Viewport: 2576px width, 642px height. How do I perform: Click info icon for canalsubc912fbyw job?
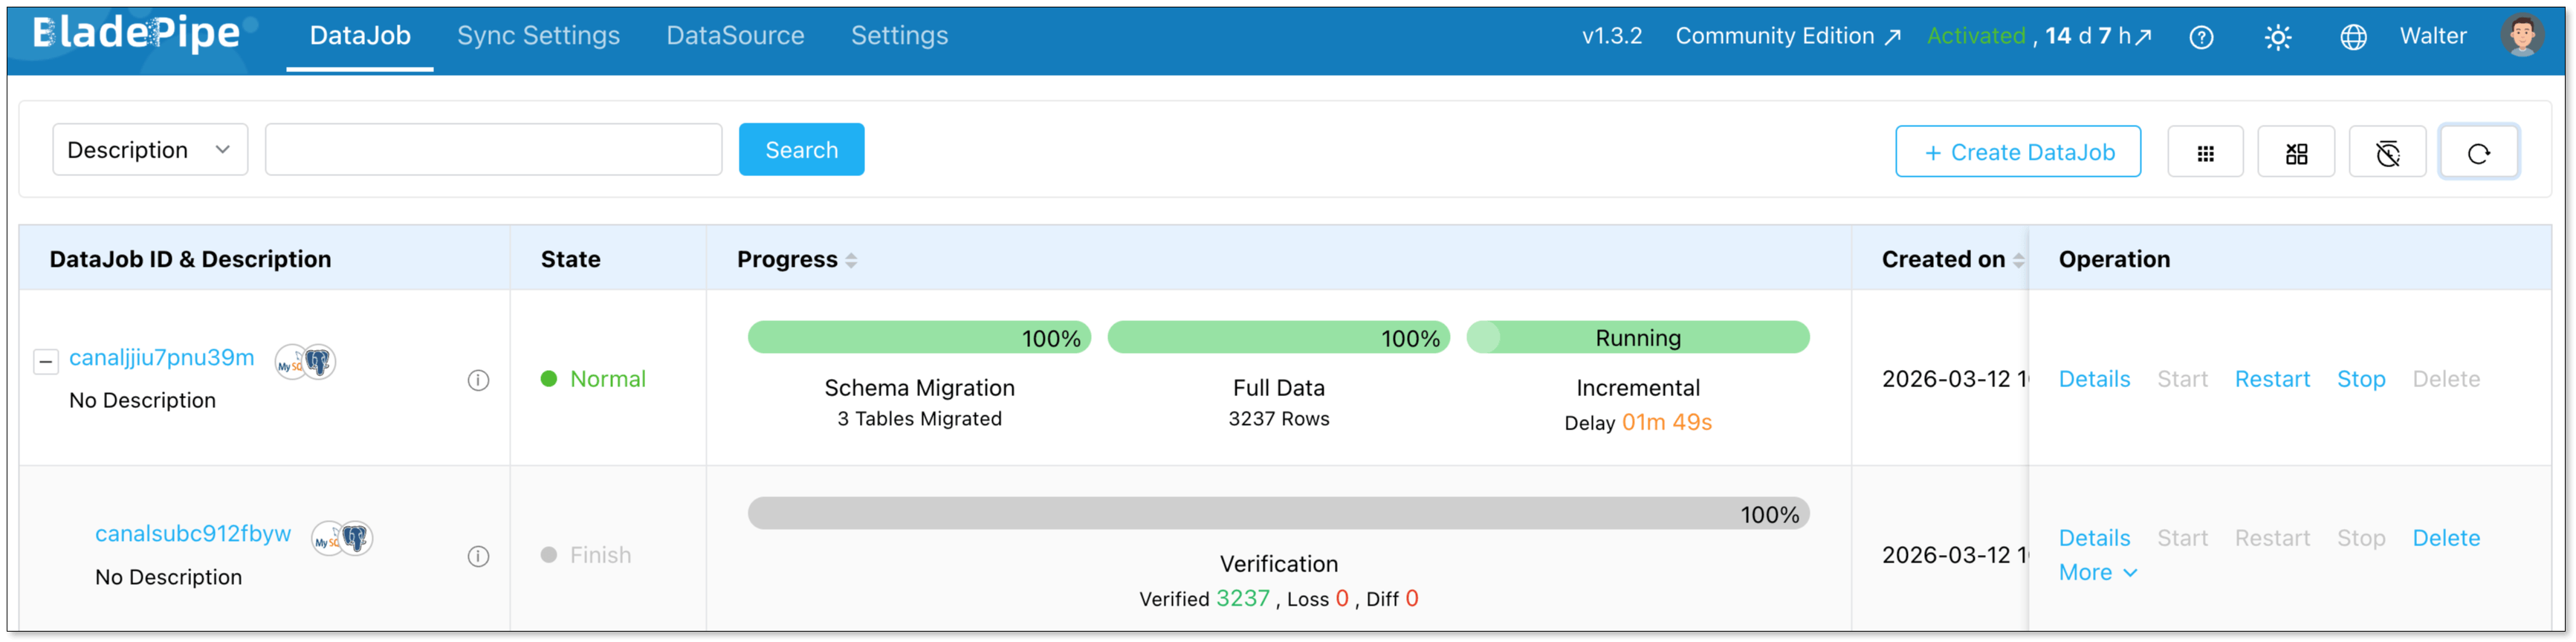click(478, 556)
